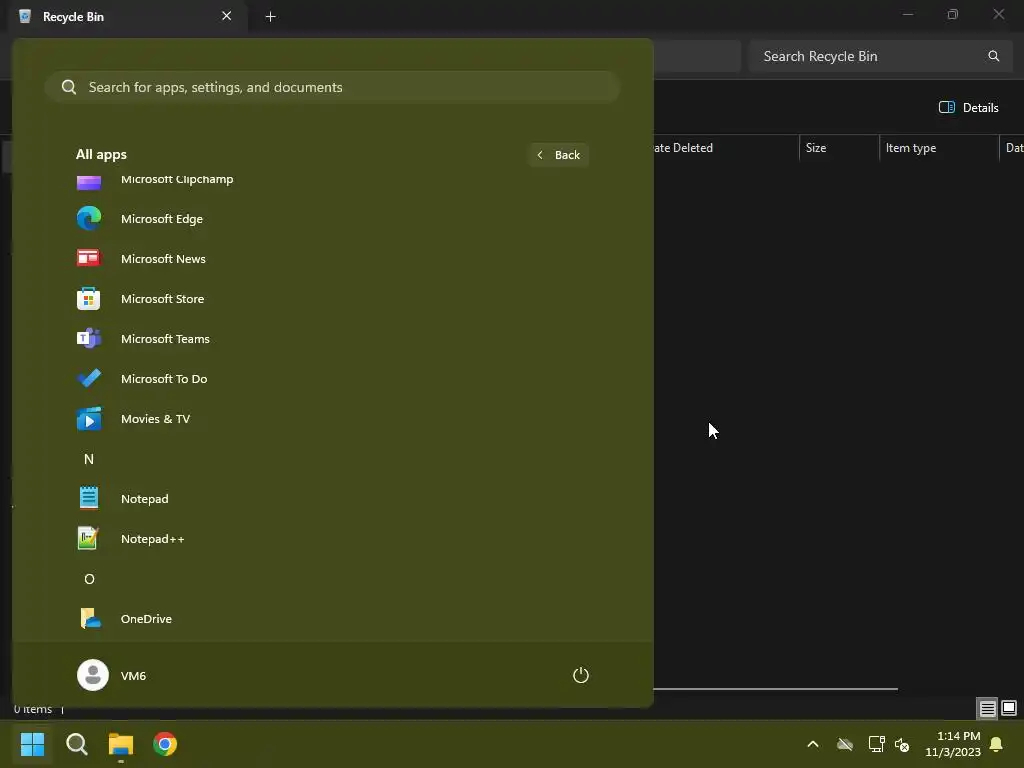Image resolution: width=1024 pixels, height=768 pixels.
Task: Add a new File Explorer tab
Action: tap(270, 16)
